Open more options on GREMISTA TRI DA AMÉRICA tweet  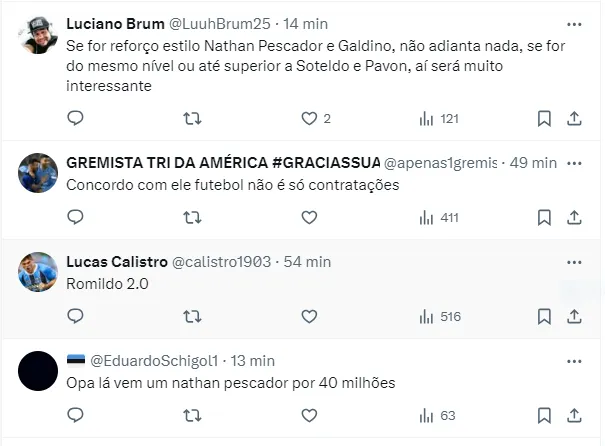[574, 163]
